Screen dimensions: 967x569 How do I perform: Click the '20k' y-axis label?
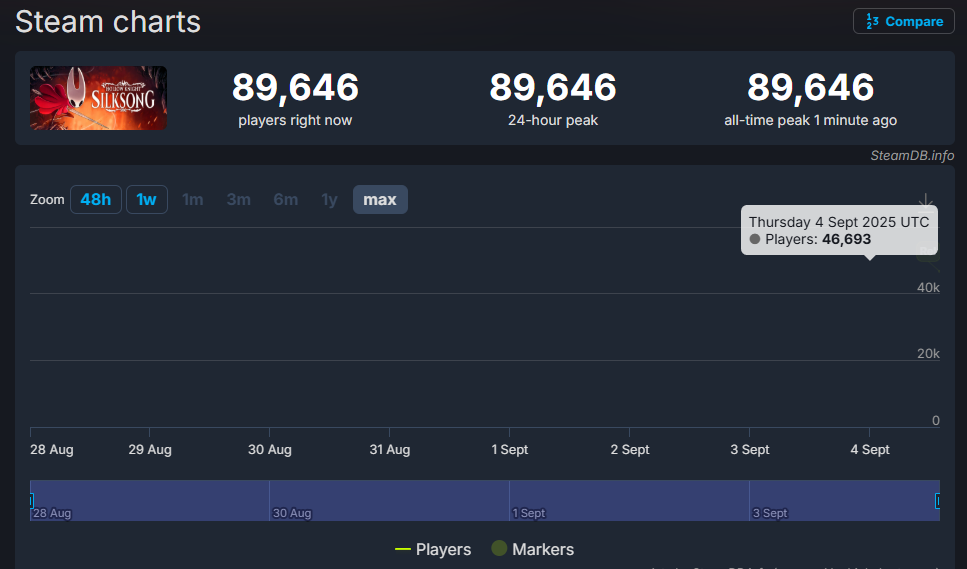pyautogui.click(x=928, y=353)
